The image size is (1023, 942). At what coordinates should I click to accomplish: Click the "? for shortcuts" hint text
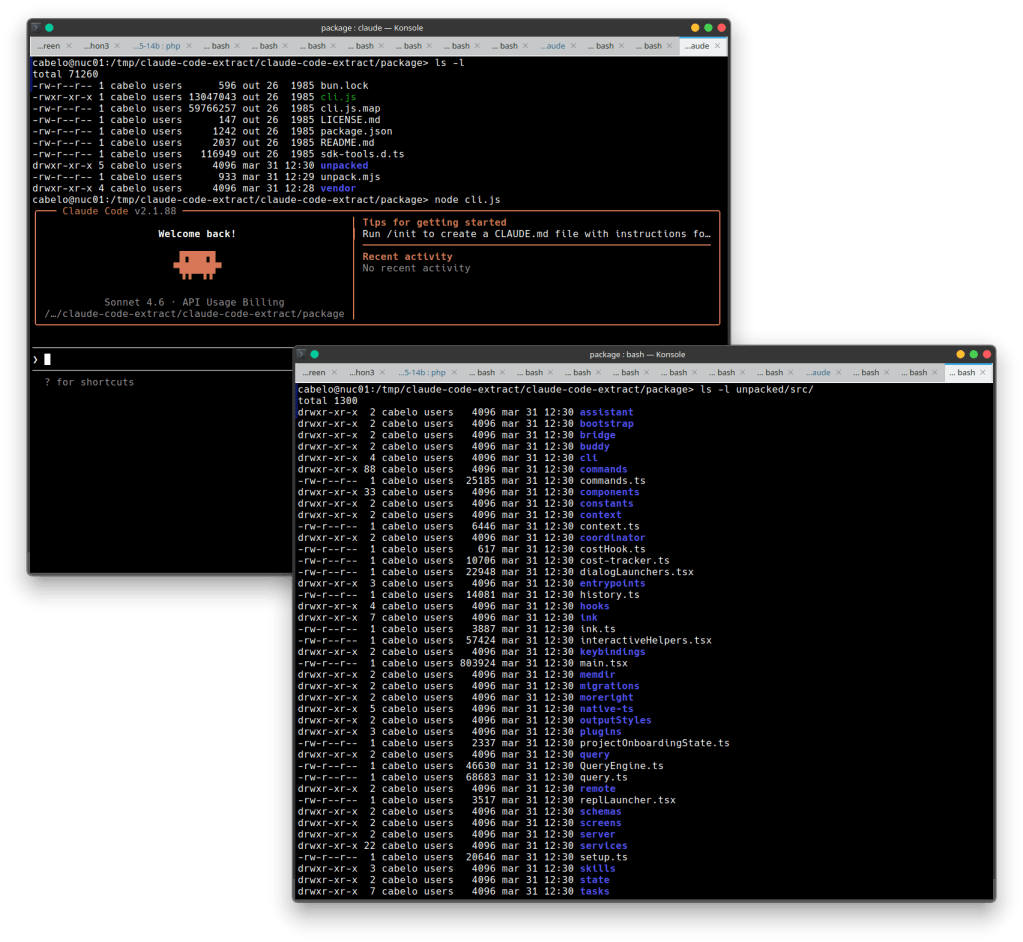[89, 382]
